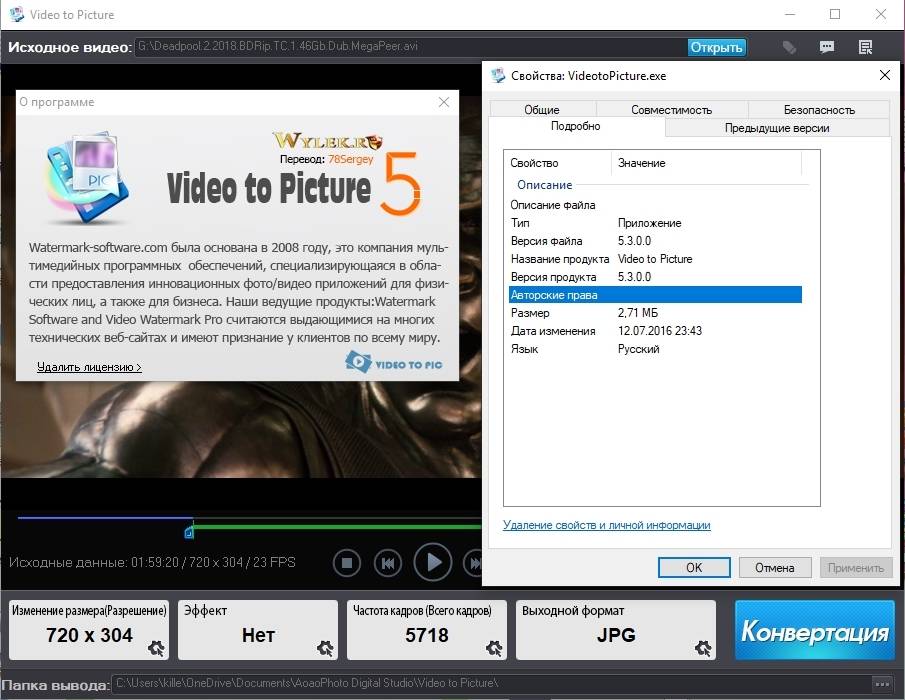Screen dimensions: 905x700
Task: Click the Применить button
Action: (x=856, y=568)
